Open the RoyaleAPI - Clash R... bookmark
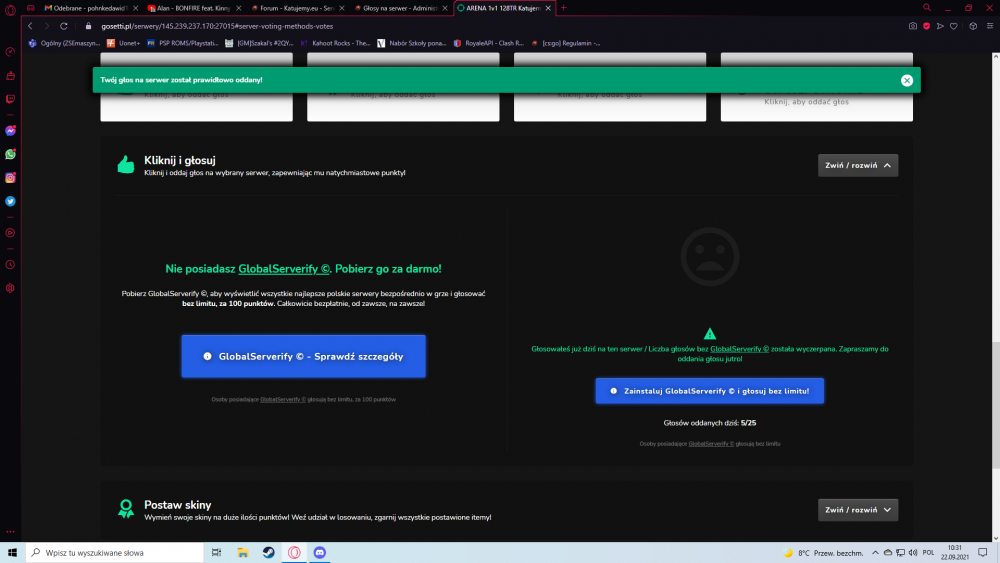This screenshot has width=1000, height=563. pos(489,43)
